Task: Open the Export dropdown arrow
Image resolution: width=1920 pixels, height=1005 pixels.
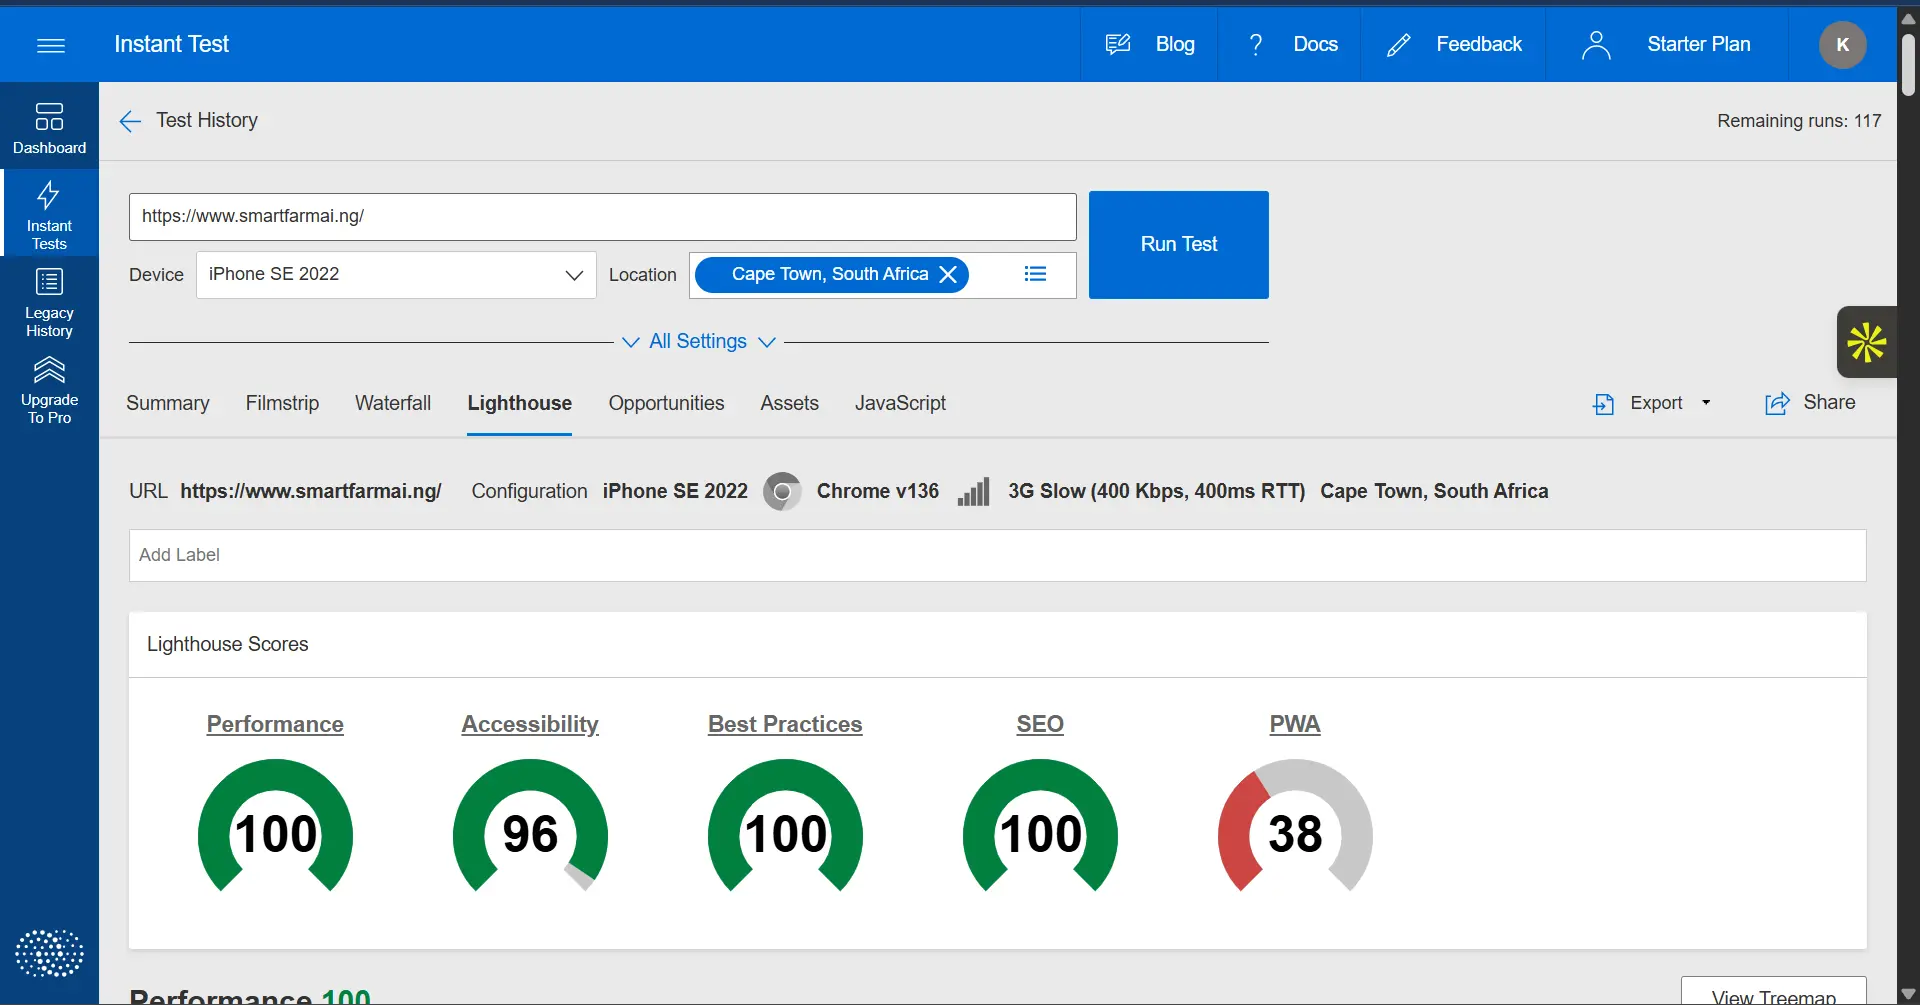Action: (1706, 403)
